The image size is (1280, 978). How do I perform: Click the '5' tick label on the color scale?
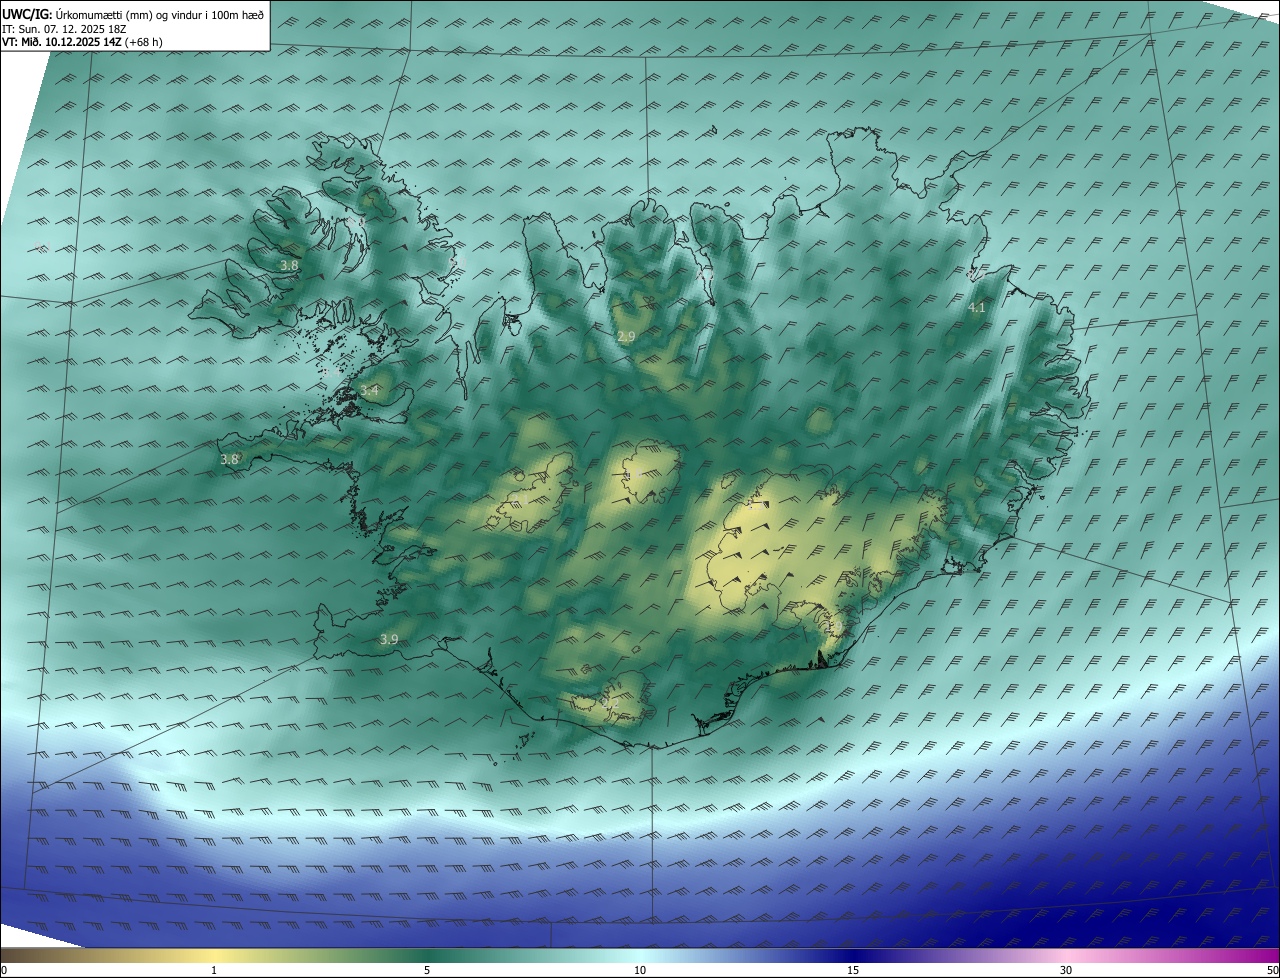427,970
